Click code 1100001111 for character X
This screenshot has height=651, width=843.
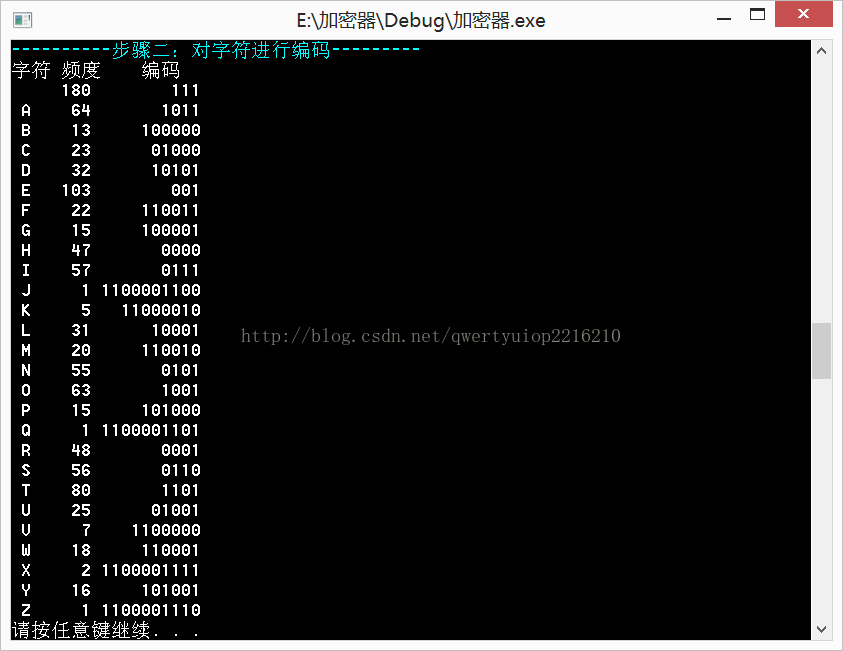151,570
